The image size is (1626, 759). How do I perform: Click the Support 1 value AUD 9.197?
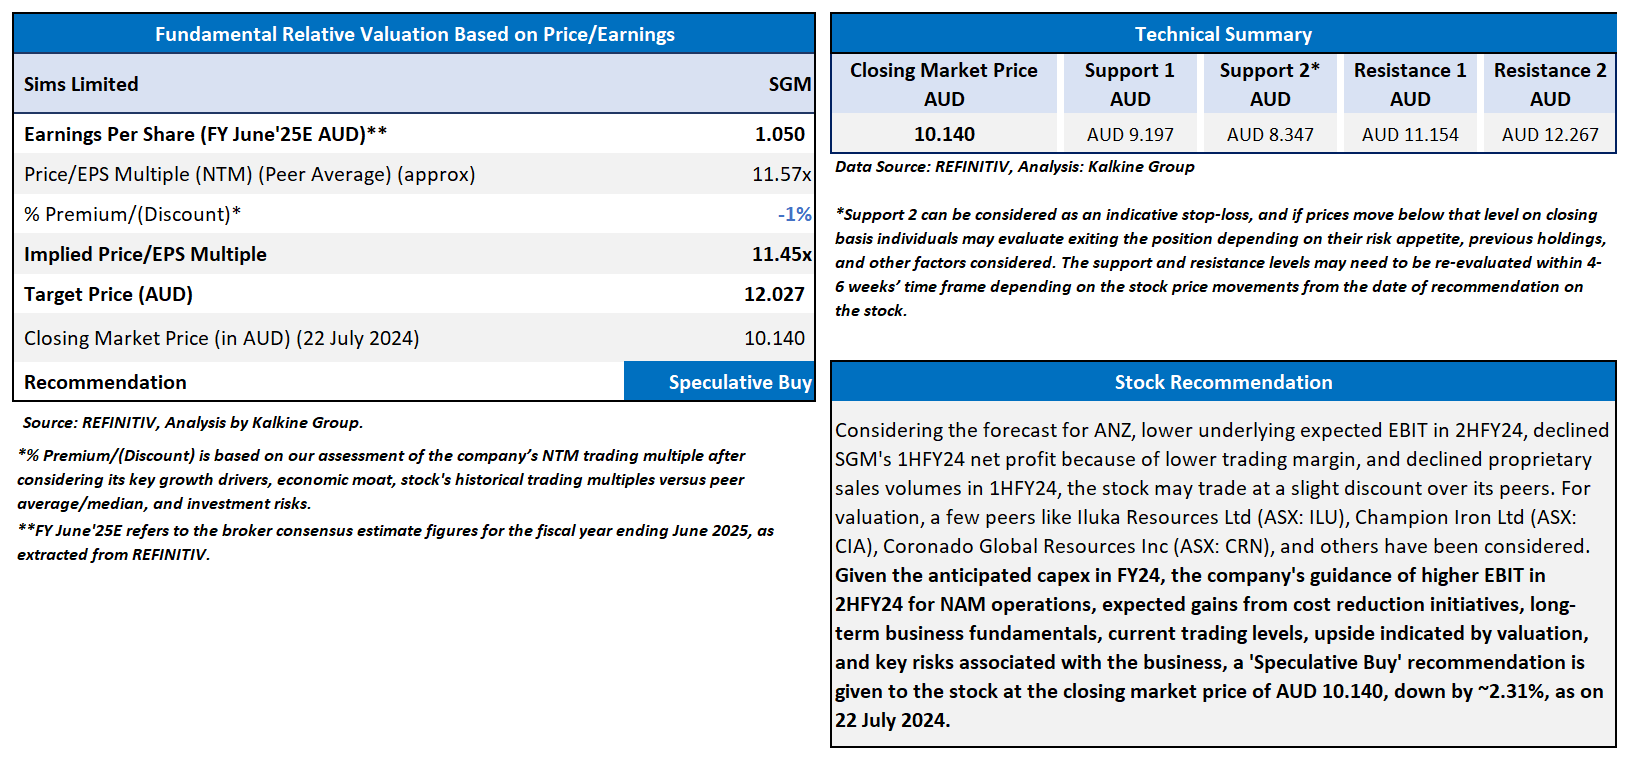[x=1130, y=134]
